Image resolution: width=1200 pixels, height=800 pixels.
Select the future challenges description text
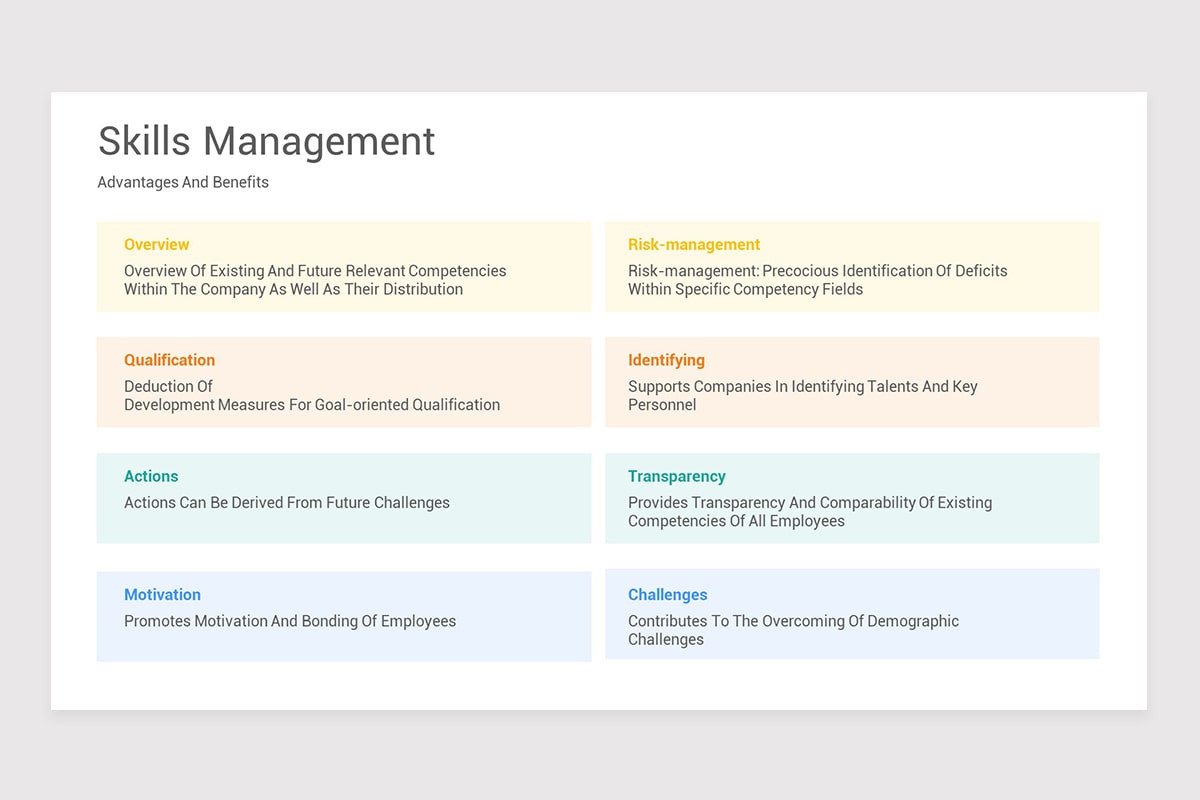pos(286,502)
